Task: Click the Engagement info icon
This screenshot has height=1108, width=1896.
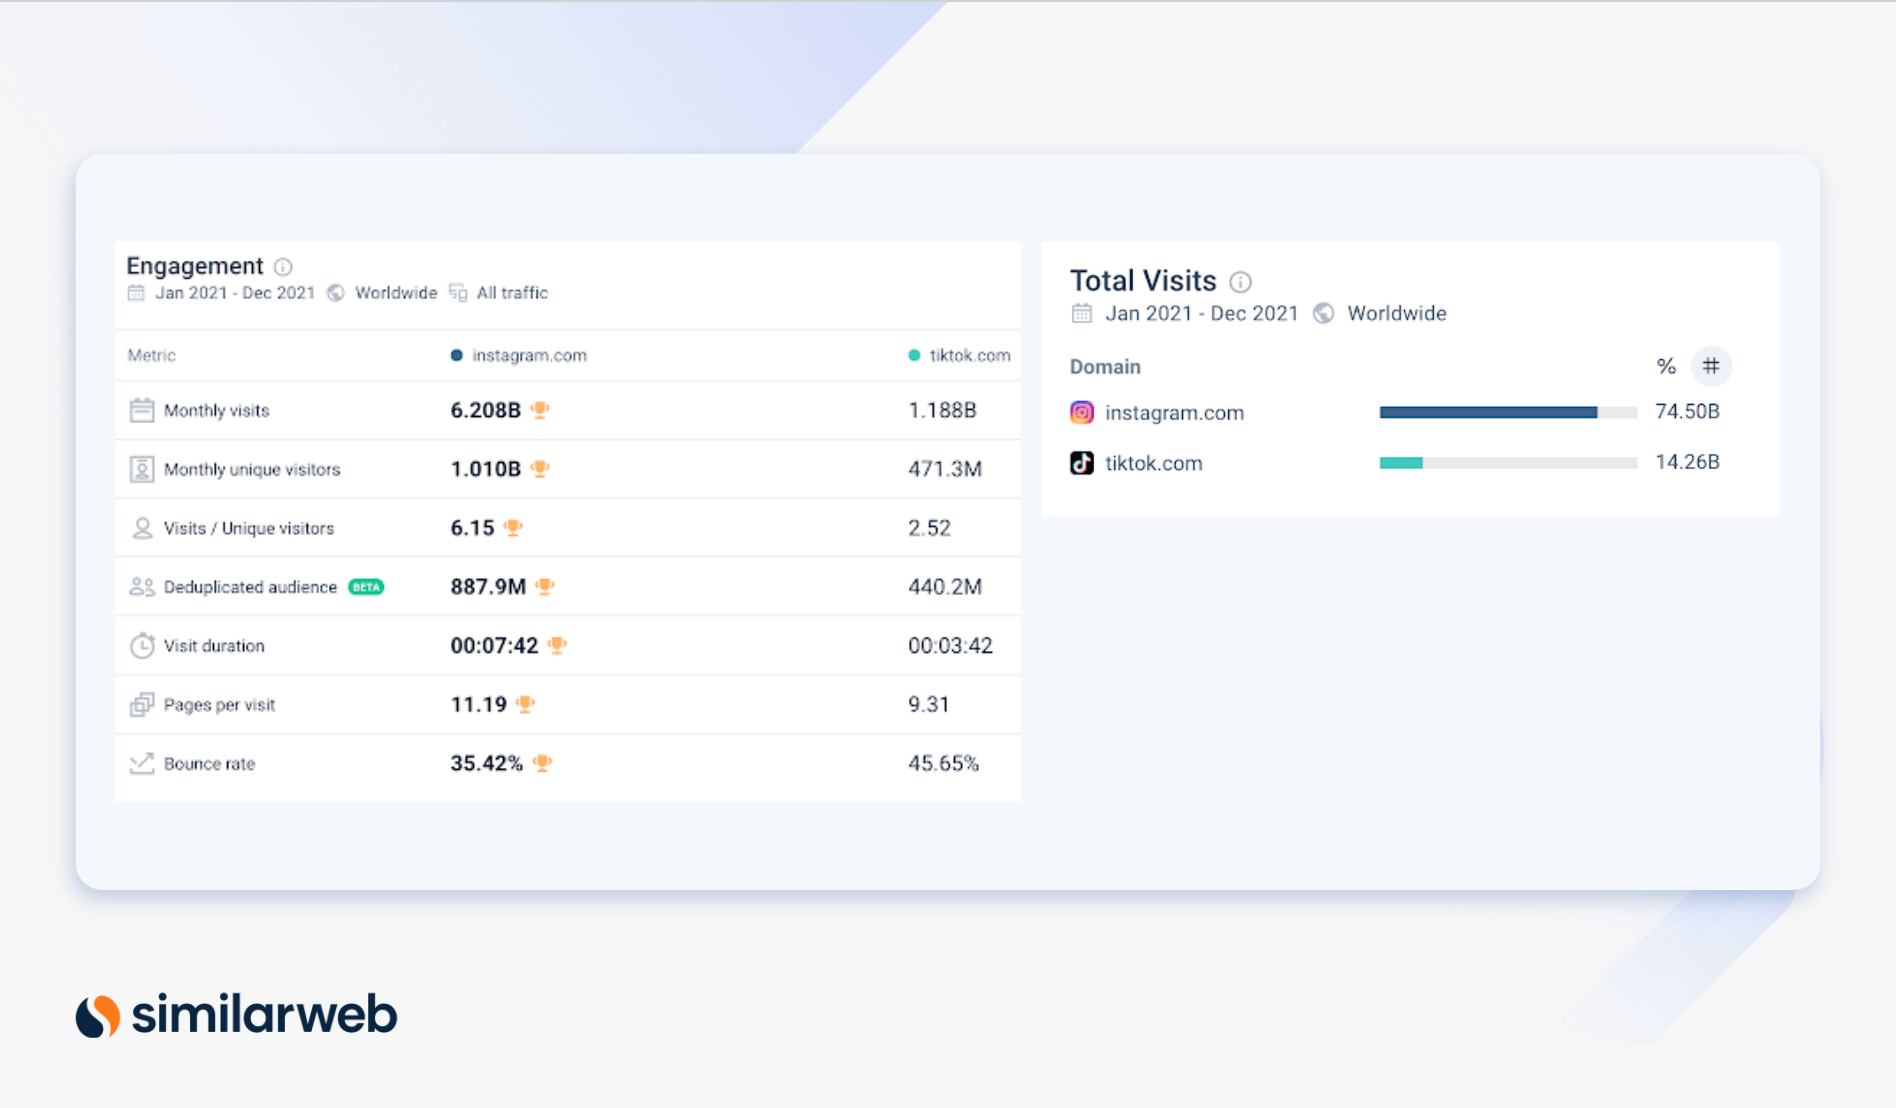Action: 283,267
